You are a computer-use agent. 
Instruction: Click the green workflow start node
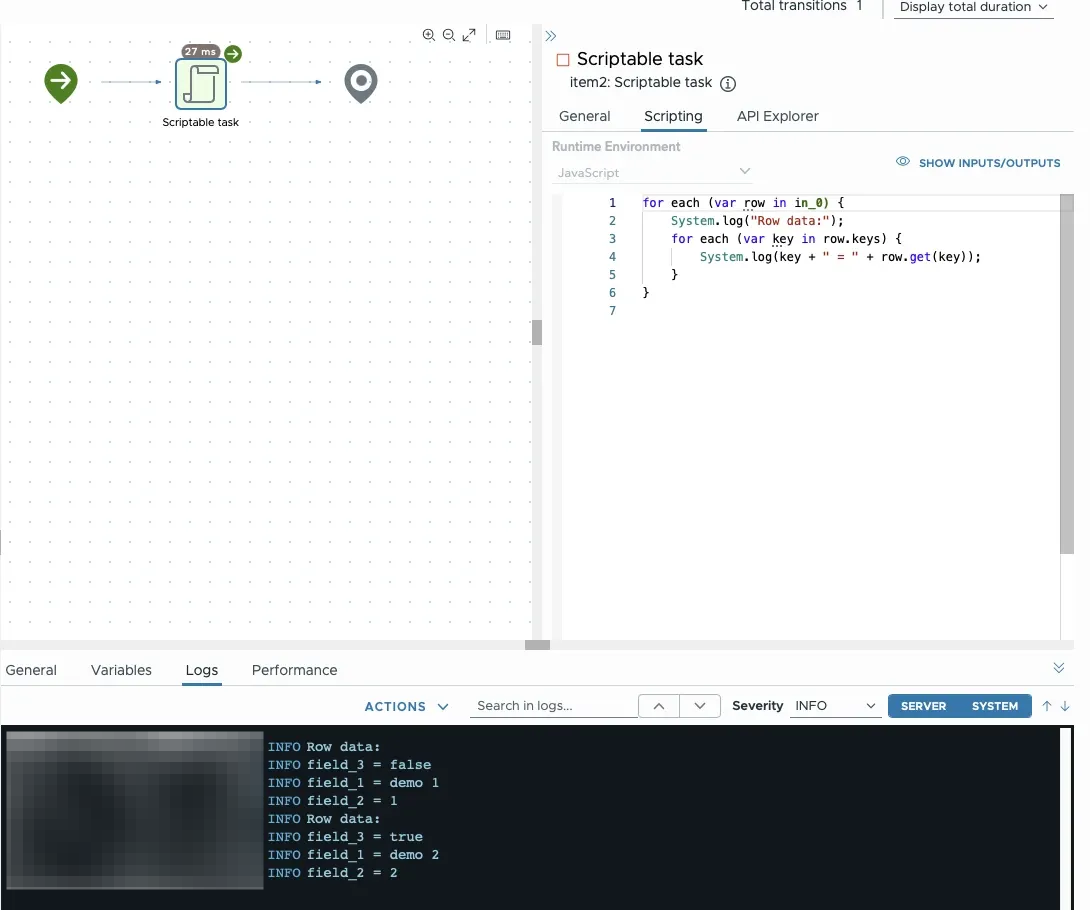[x=61, y=82]
